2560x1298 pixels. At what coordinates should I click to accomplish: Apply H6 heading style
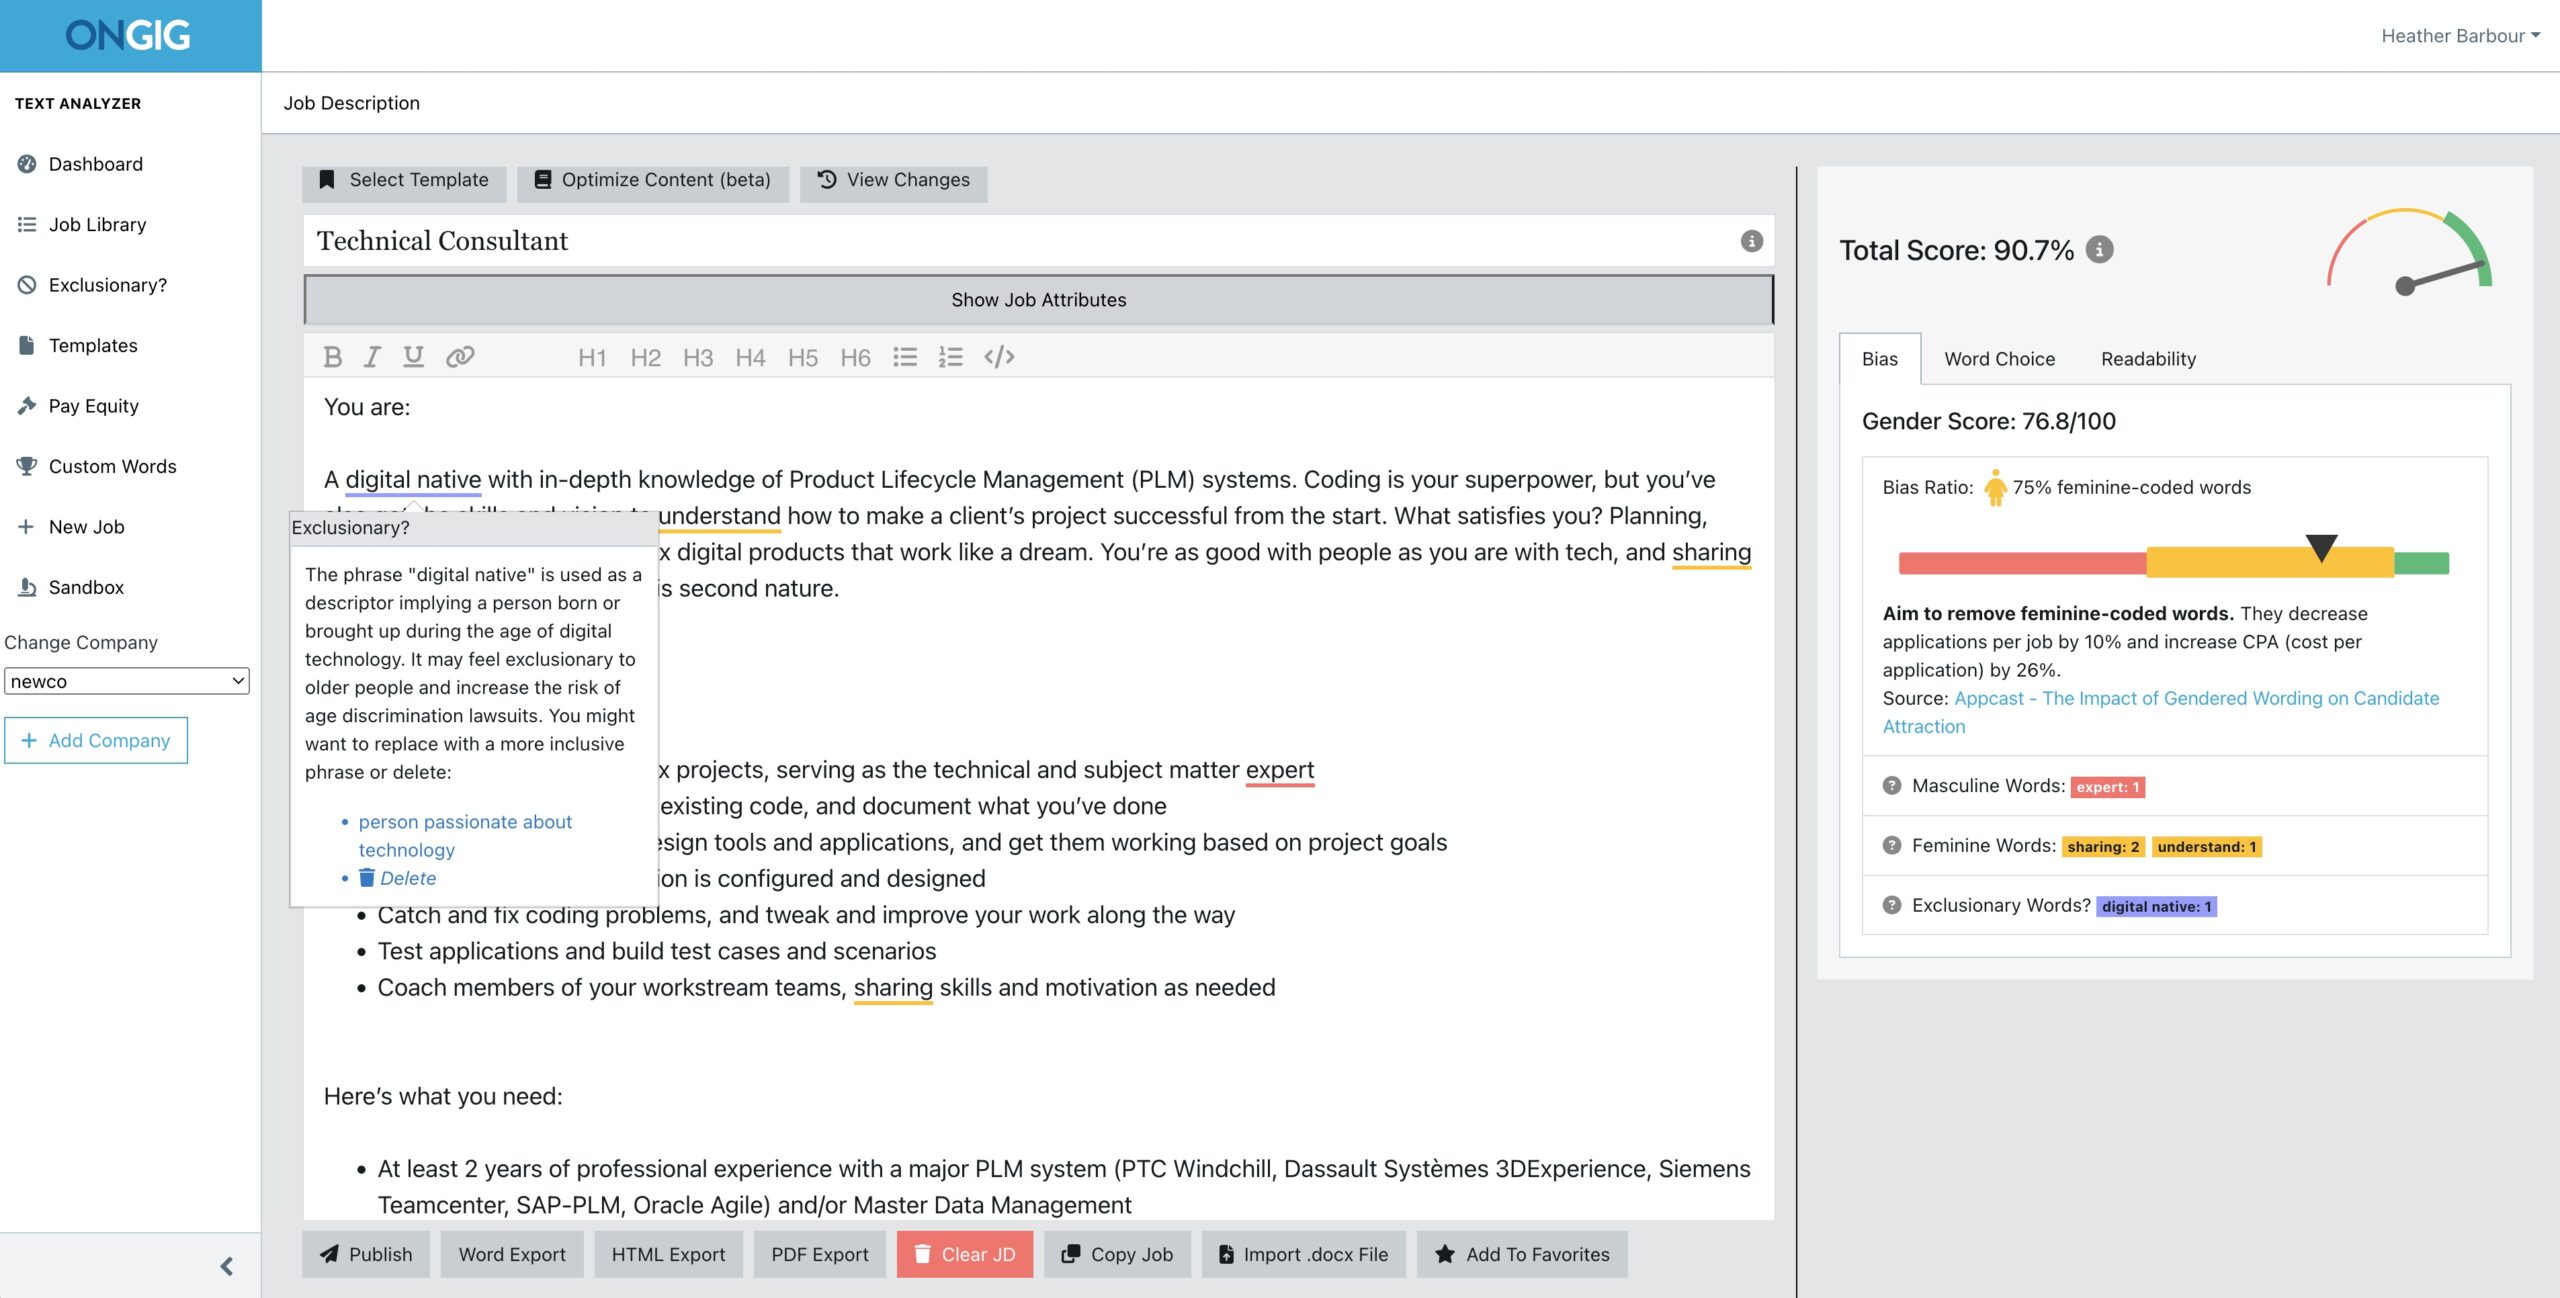[855, 358]
